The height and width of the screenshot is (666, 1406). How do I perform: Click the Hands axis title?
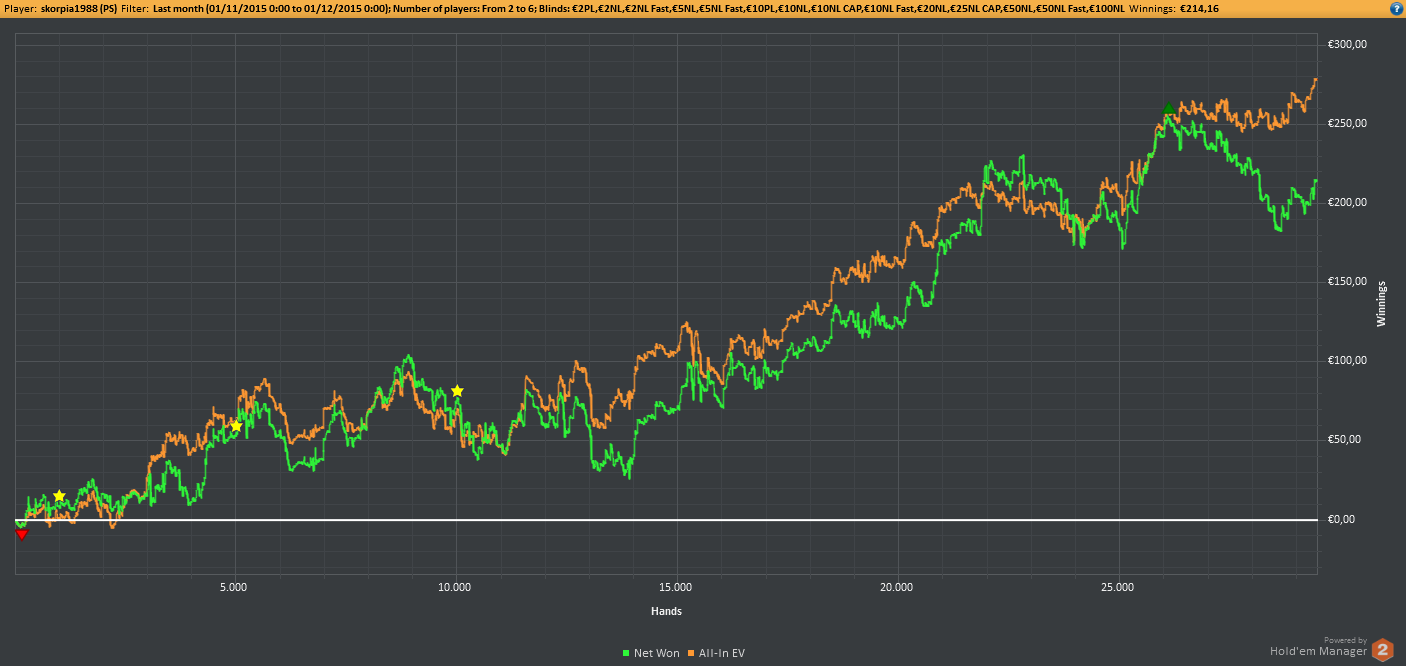[666, 611]
